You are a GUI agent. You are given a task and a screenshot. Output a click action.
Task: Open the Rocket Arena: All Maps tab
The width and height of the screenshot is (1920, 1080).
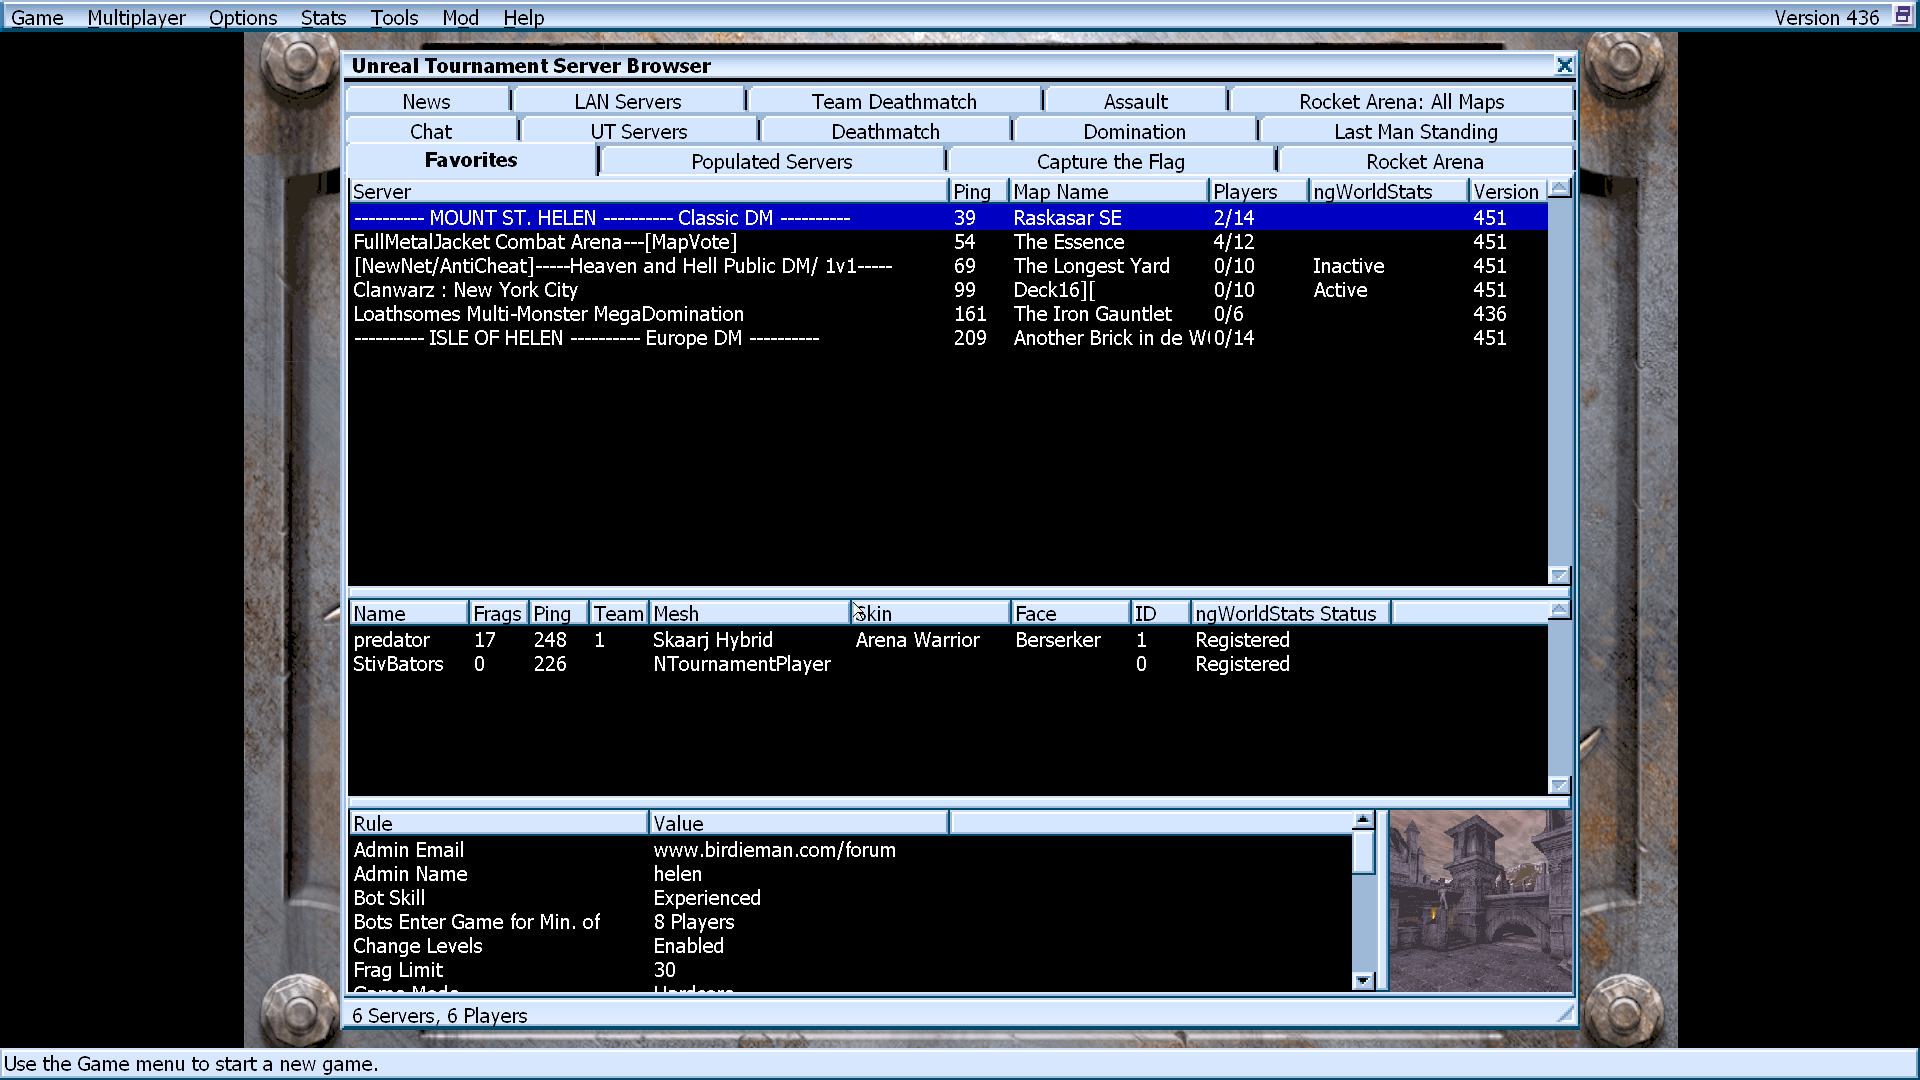click(1401, 101)
